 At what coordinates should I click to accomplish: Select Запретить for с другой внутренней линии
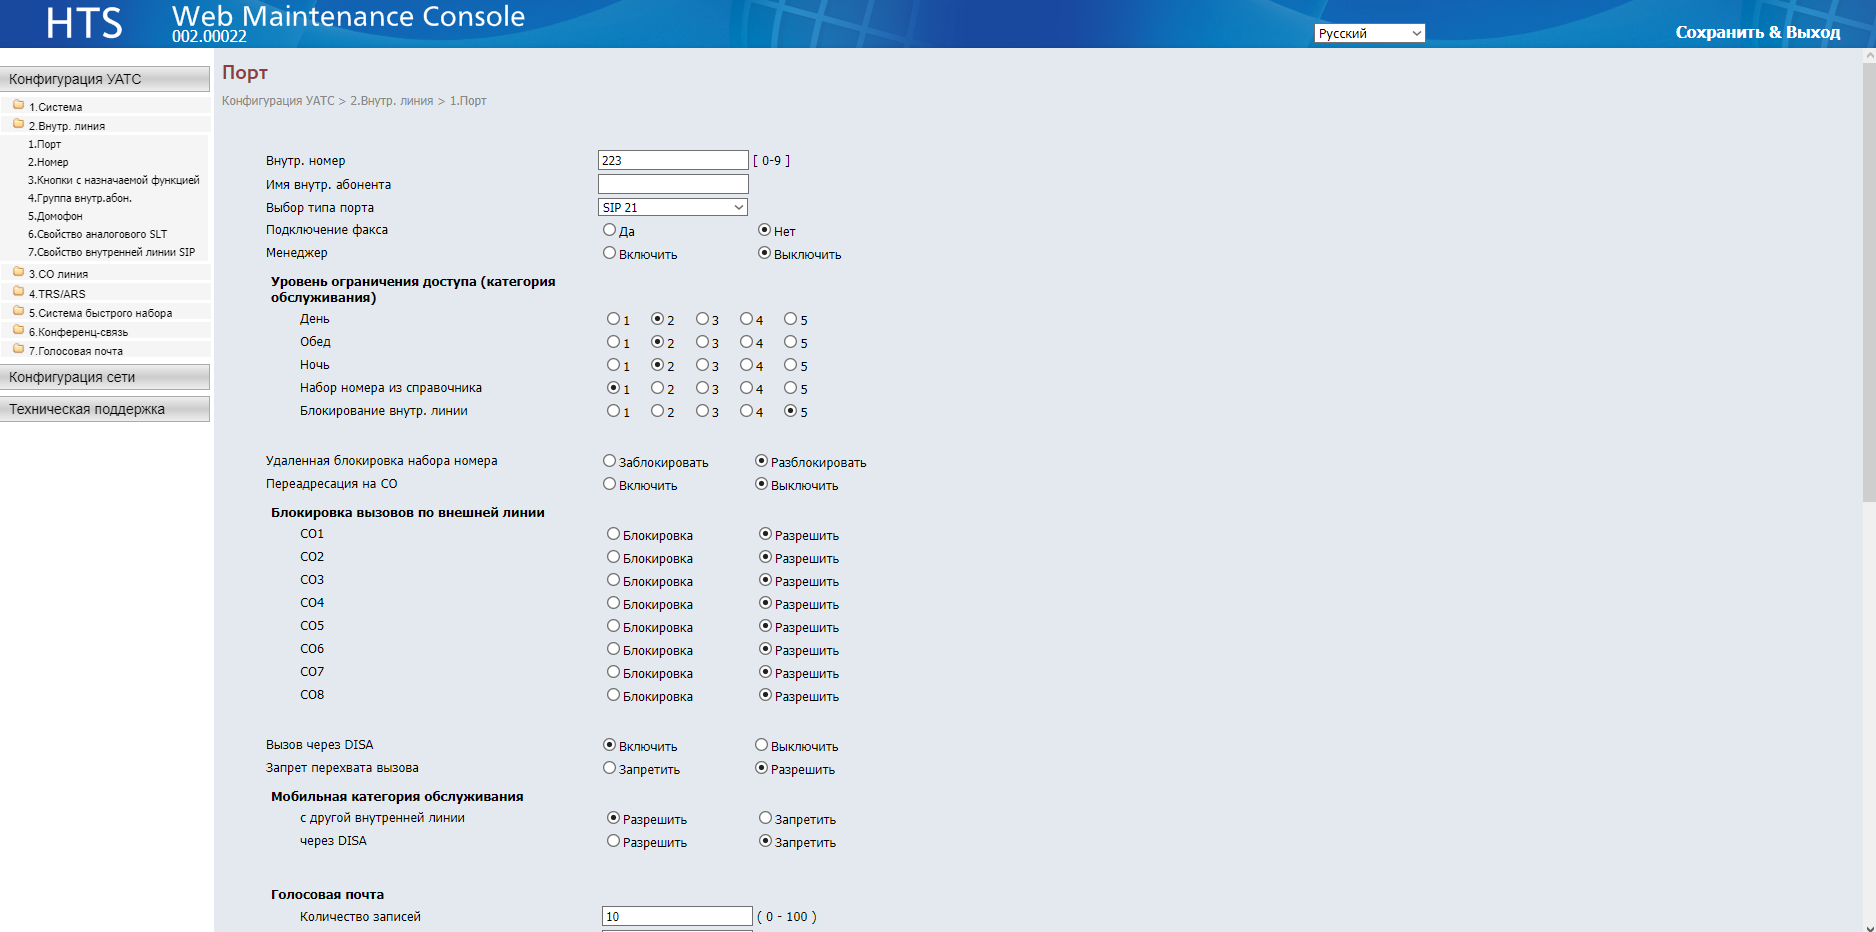[765, 818]
